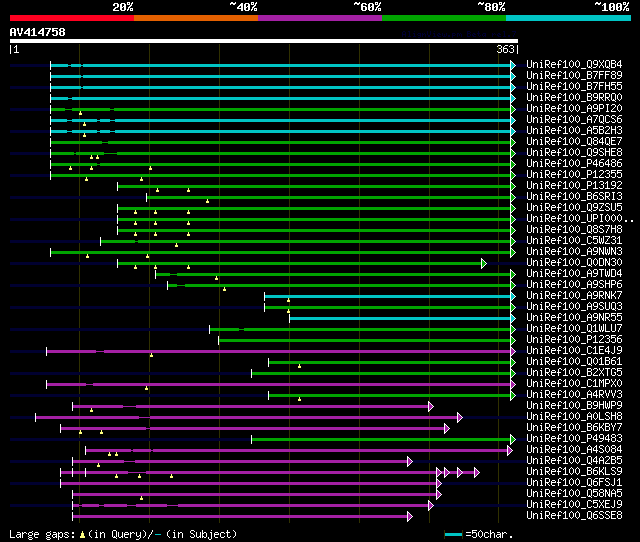
Task: Select the UniRef100_C1E4J9 label
Action: tap(574, 351)
